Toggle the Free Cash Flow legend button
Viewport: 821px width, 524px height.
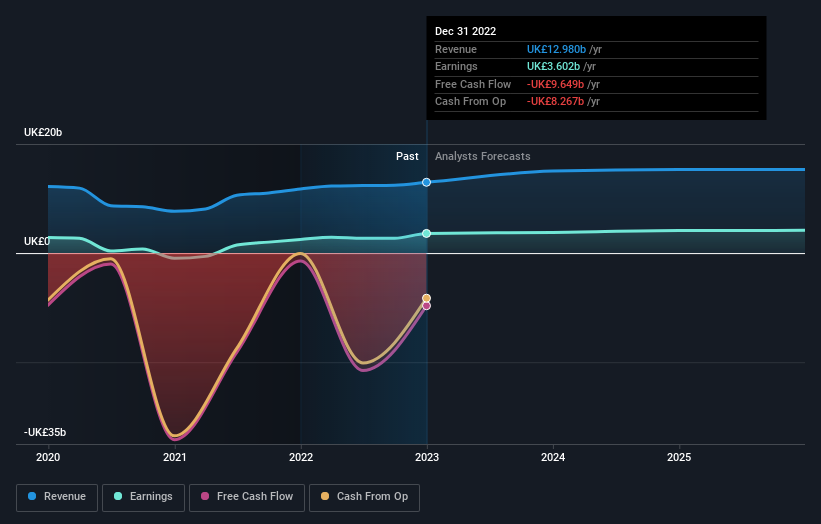pyautogui.click(x=247, y=497)
